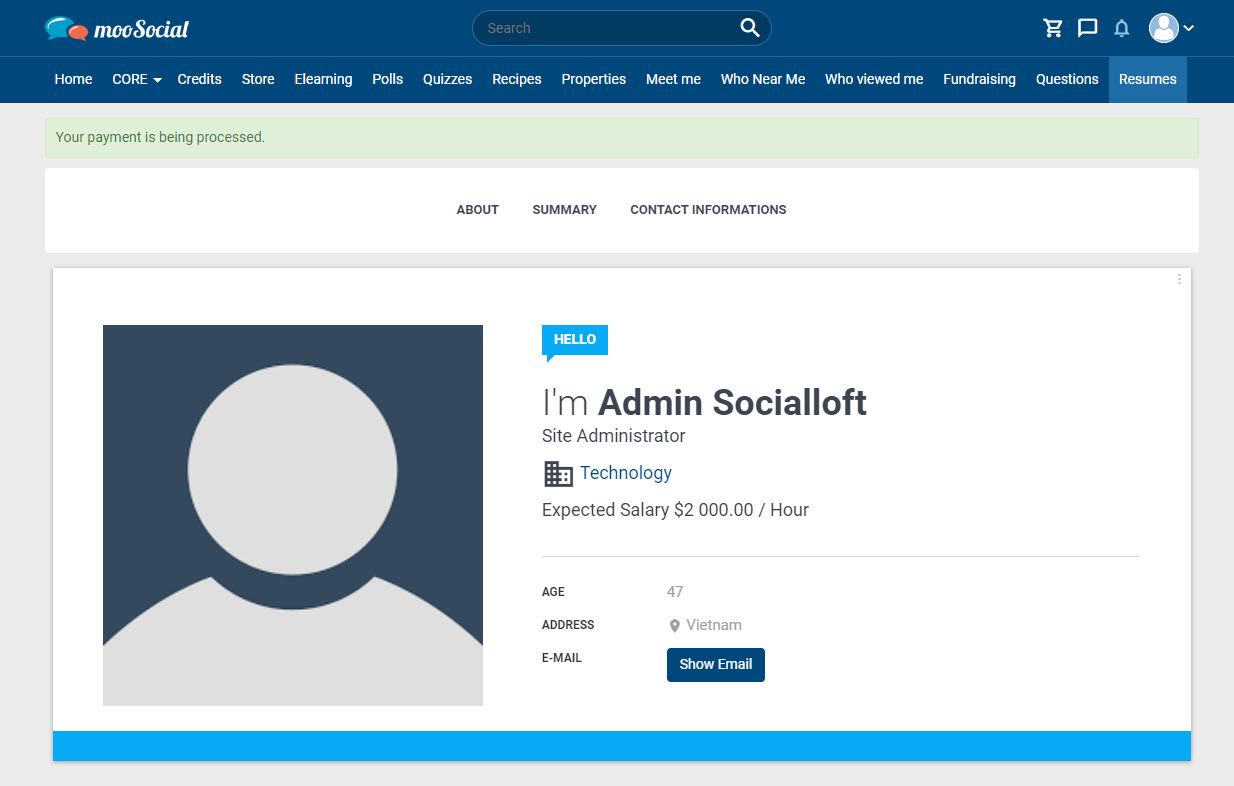Click the 'Site Administrator' title text

614,436
